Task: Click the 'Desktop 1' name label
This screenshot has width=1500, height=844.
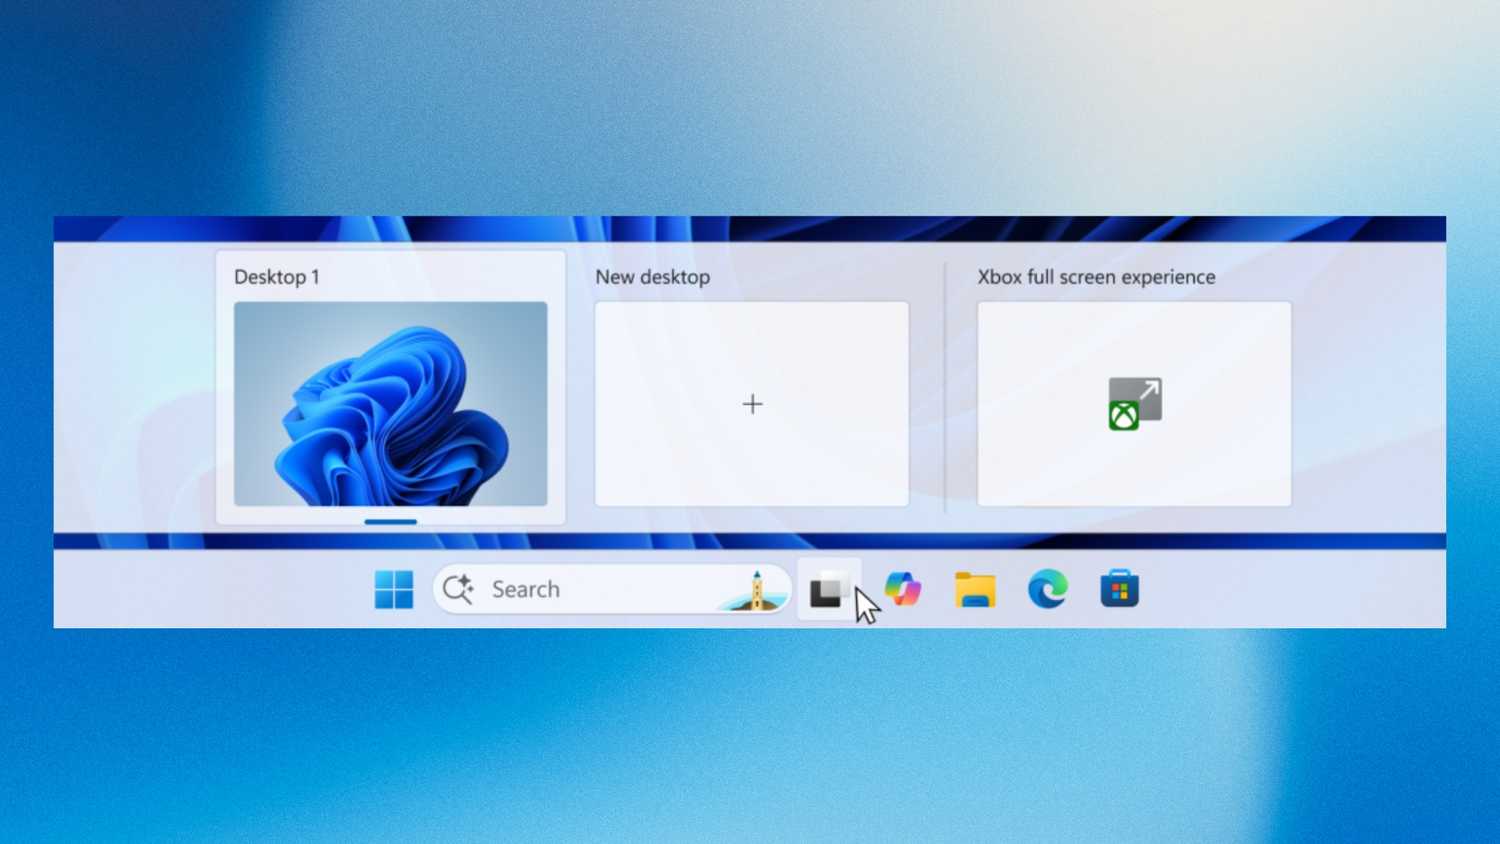Action: [277, 277]
